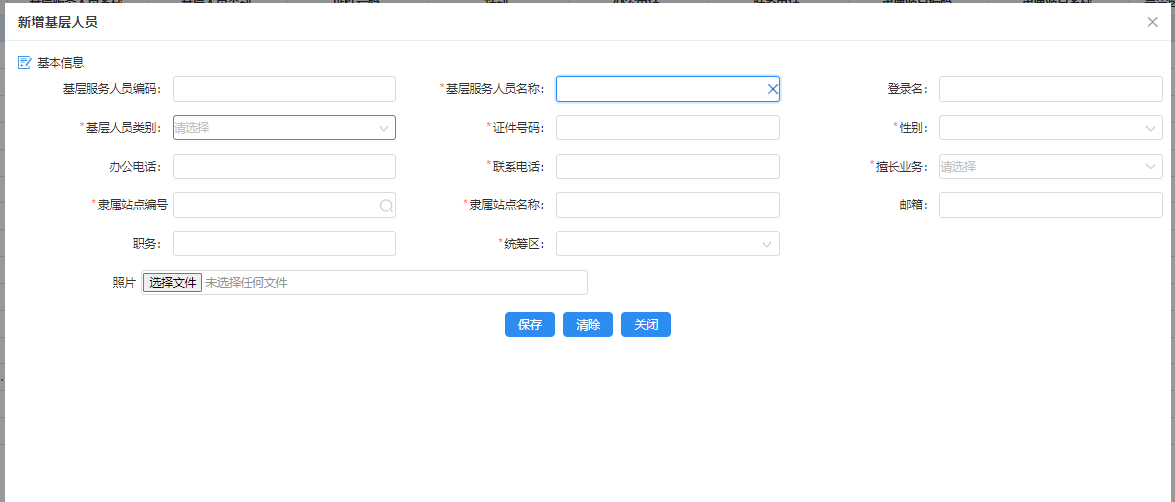This screenshot has height=502, width=1175.
Task: Focus the 联系电话 input field
Action: pos(667,167)
